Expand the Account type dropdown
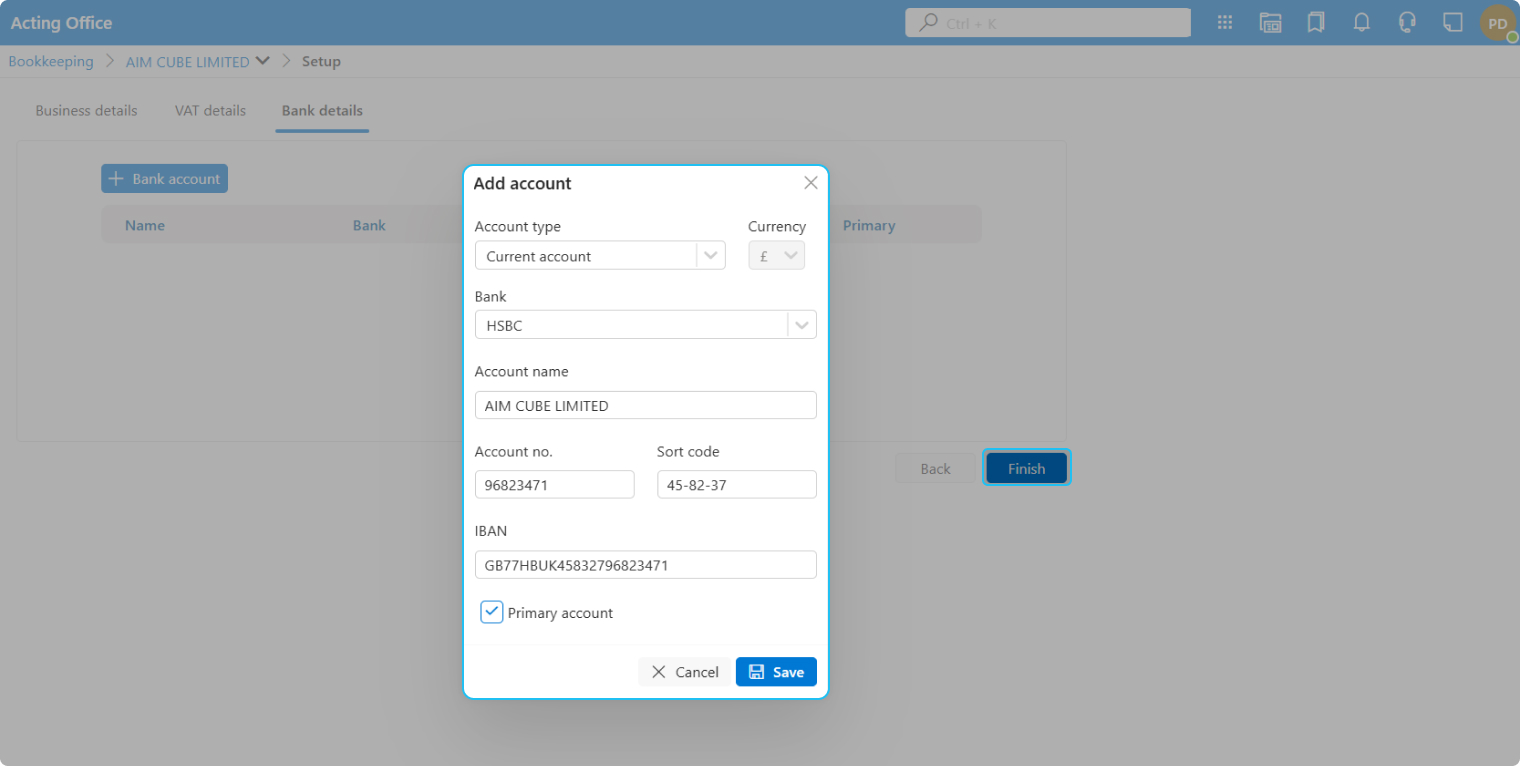This screenshot has height=766, width=1520. [x=710, y=256]
